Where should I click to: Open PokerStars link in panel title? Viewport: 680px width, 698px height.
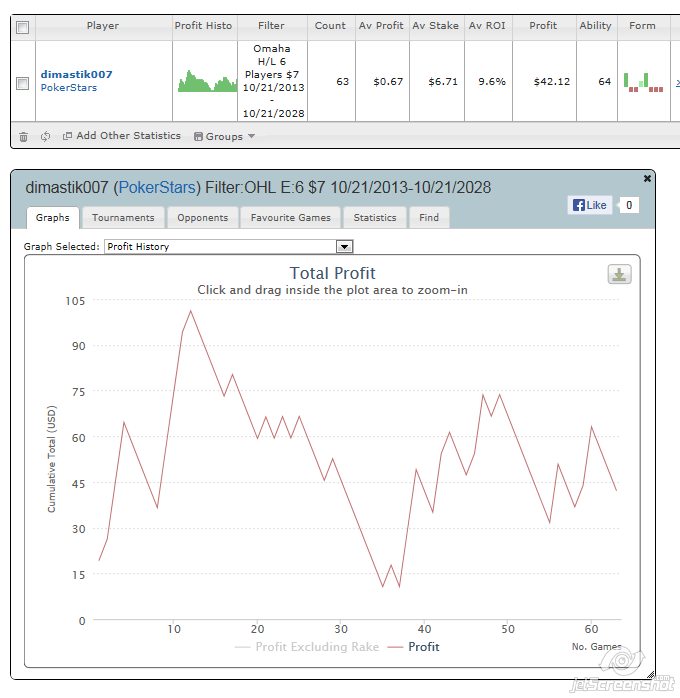coord(157,187)
